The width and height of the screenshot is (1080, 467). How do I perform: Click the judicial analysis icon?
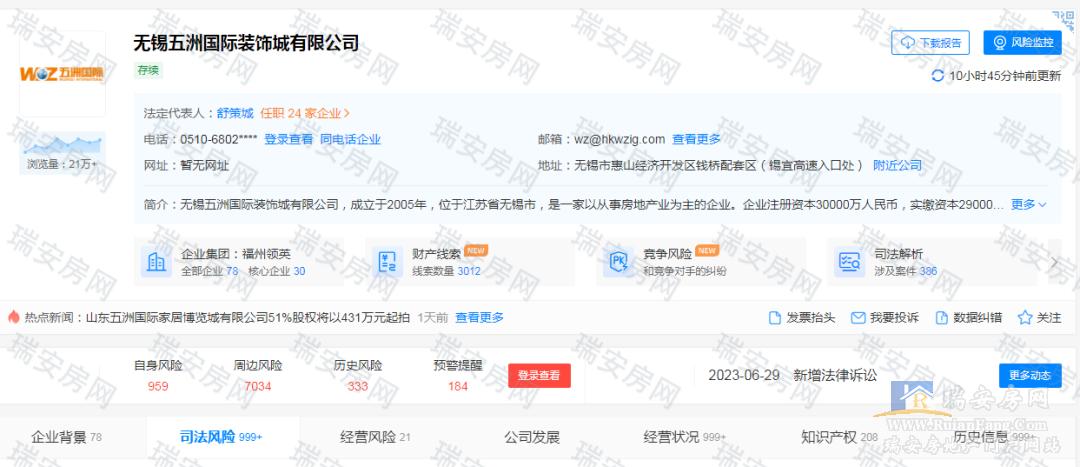[x=848, y=262]
